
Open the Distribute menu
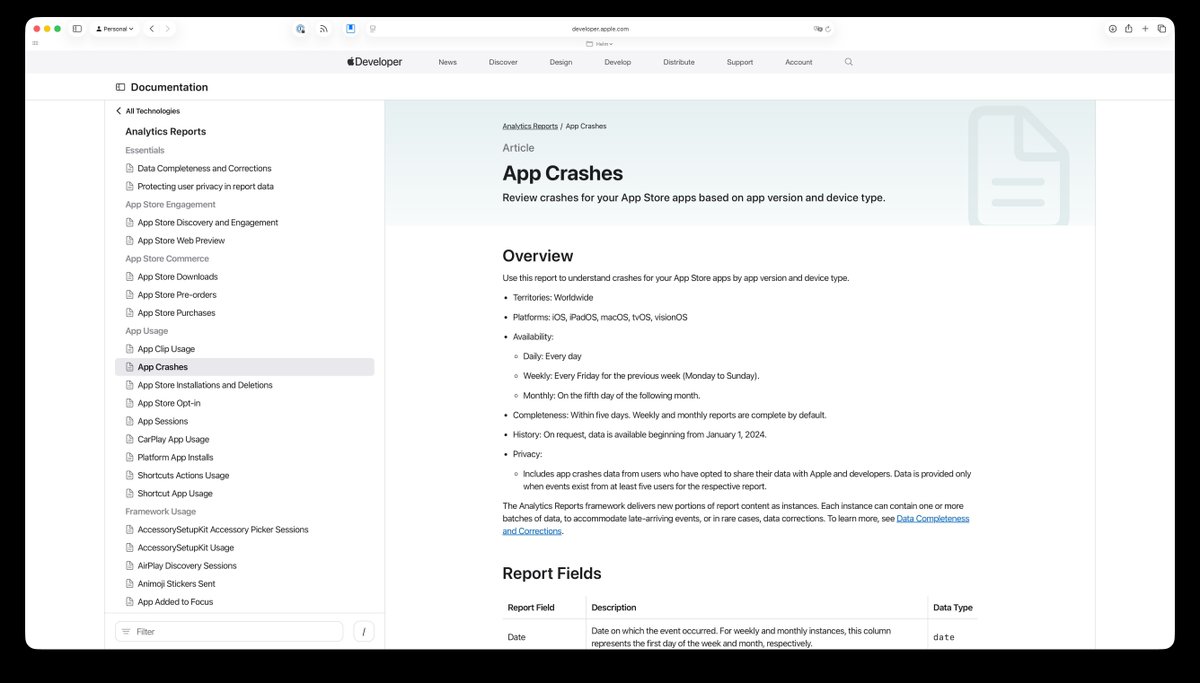click(679, 62)
